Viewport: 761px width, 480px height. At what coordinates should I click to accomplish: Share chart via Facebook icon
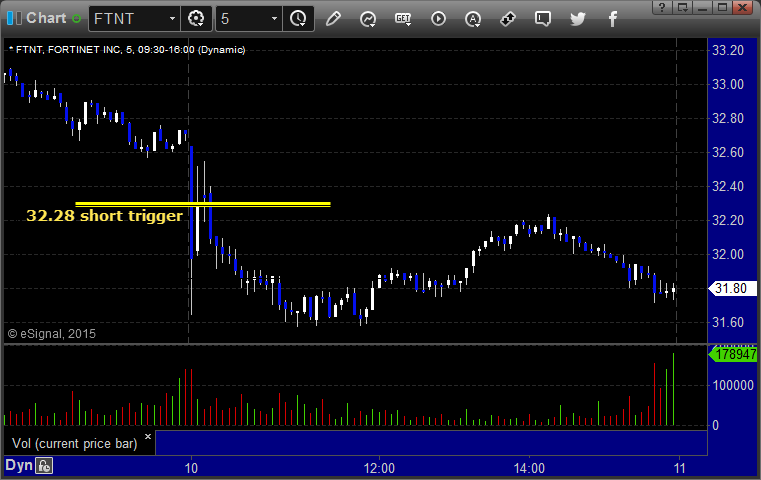(x=613, y=19)
